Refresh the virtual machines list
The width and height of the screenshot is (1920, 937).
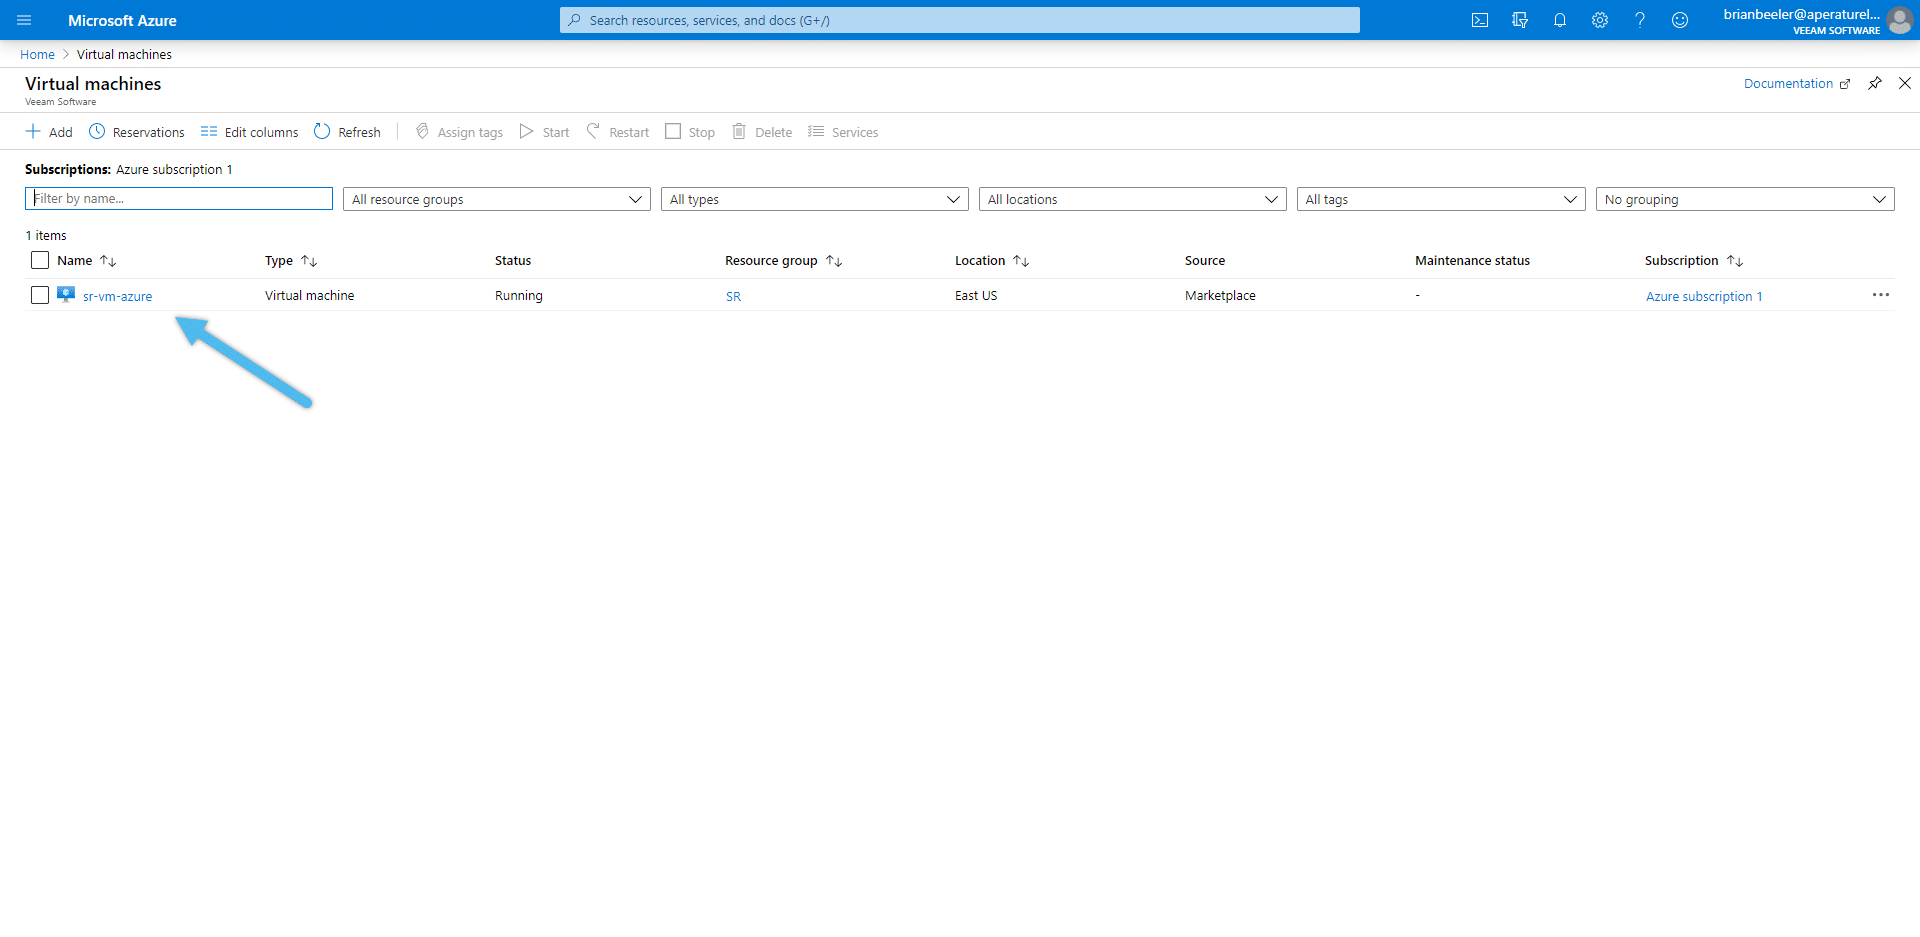347,132
